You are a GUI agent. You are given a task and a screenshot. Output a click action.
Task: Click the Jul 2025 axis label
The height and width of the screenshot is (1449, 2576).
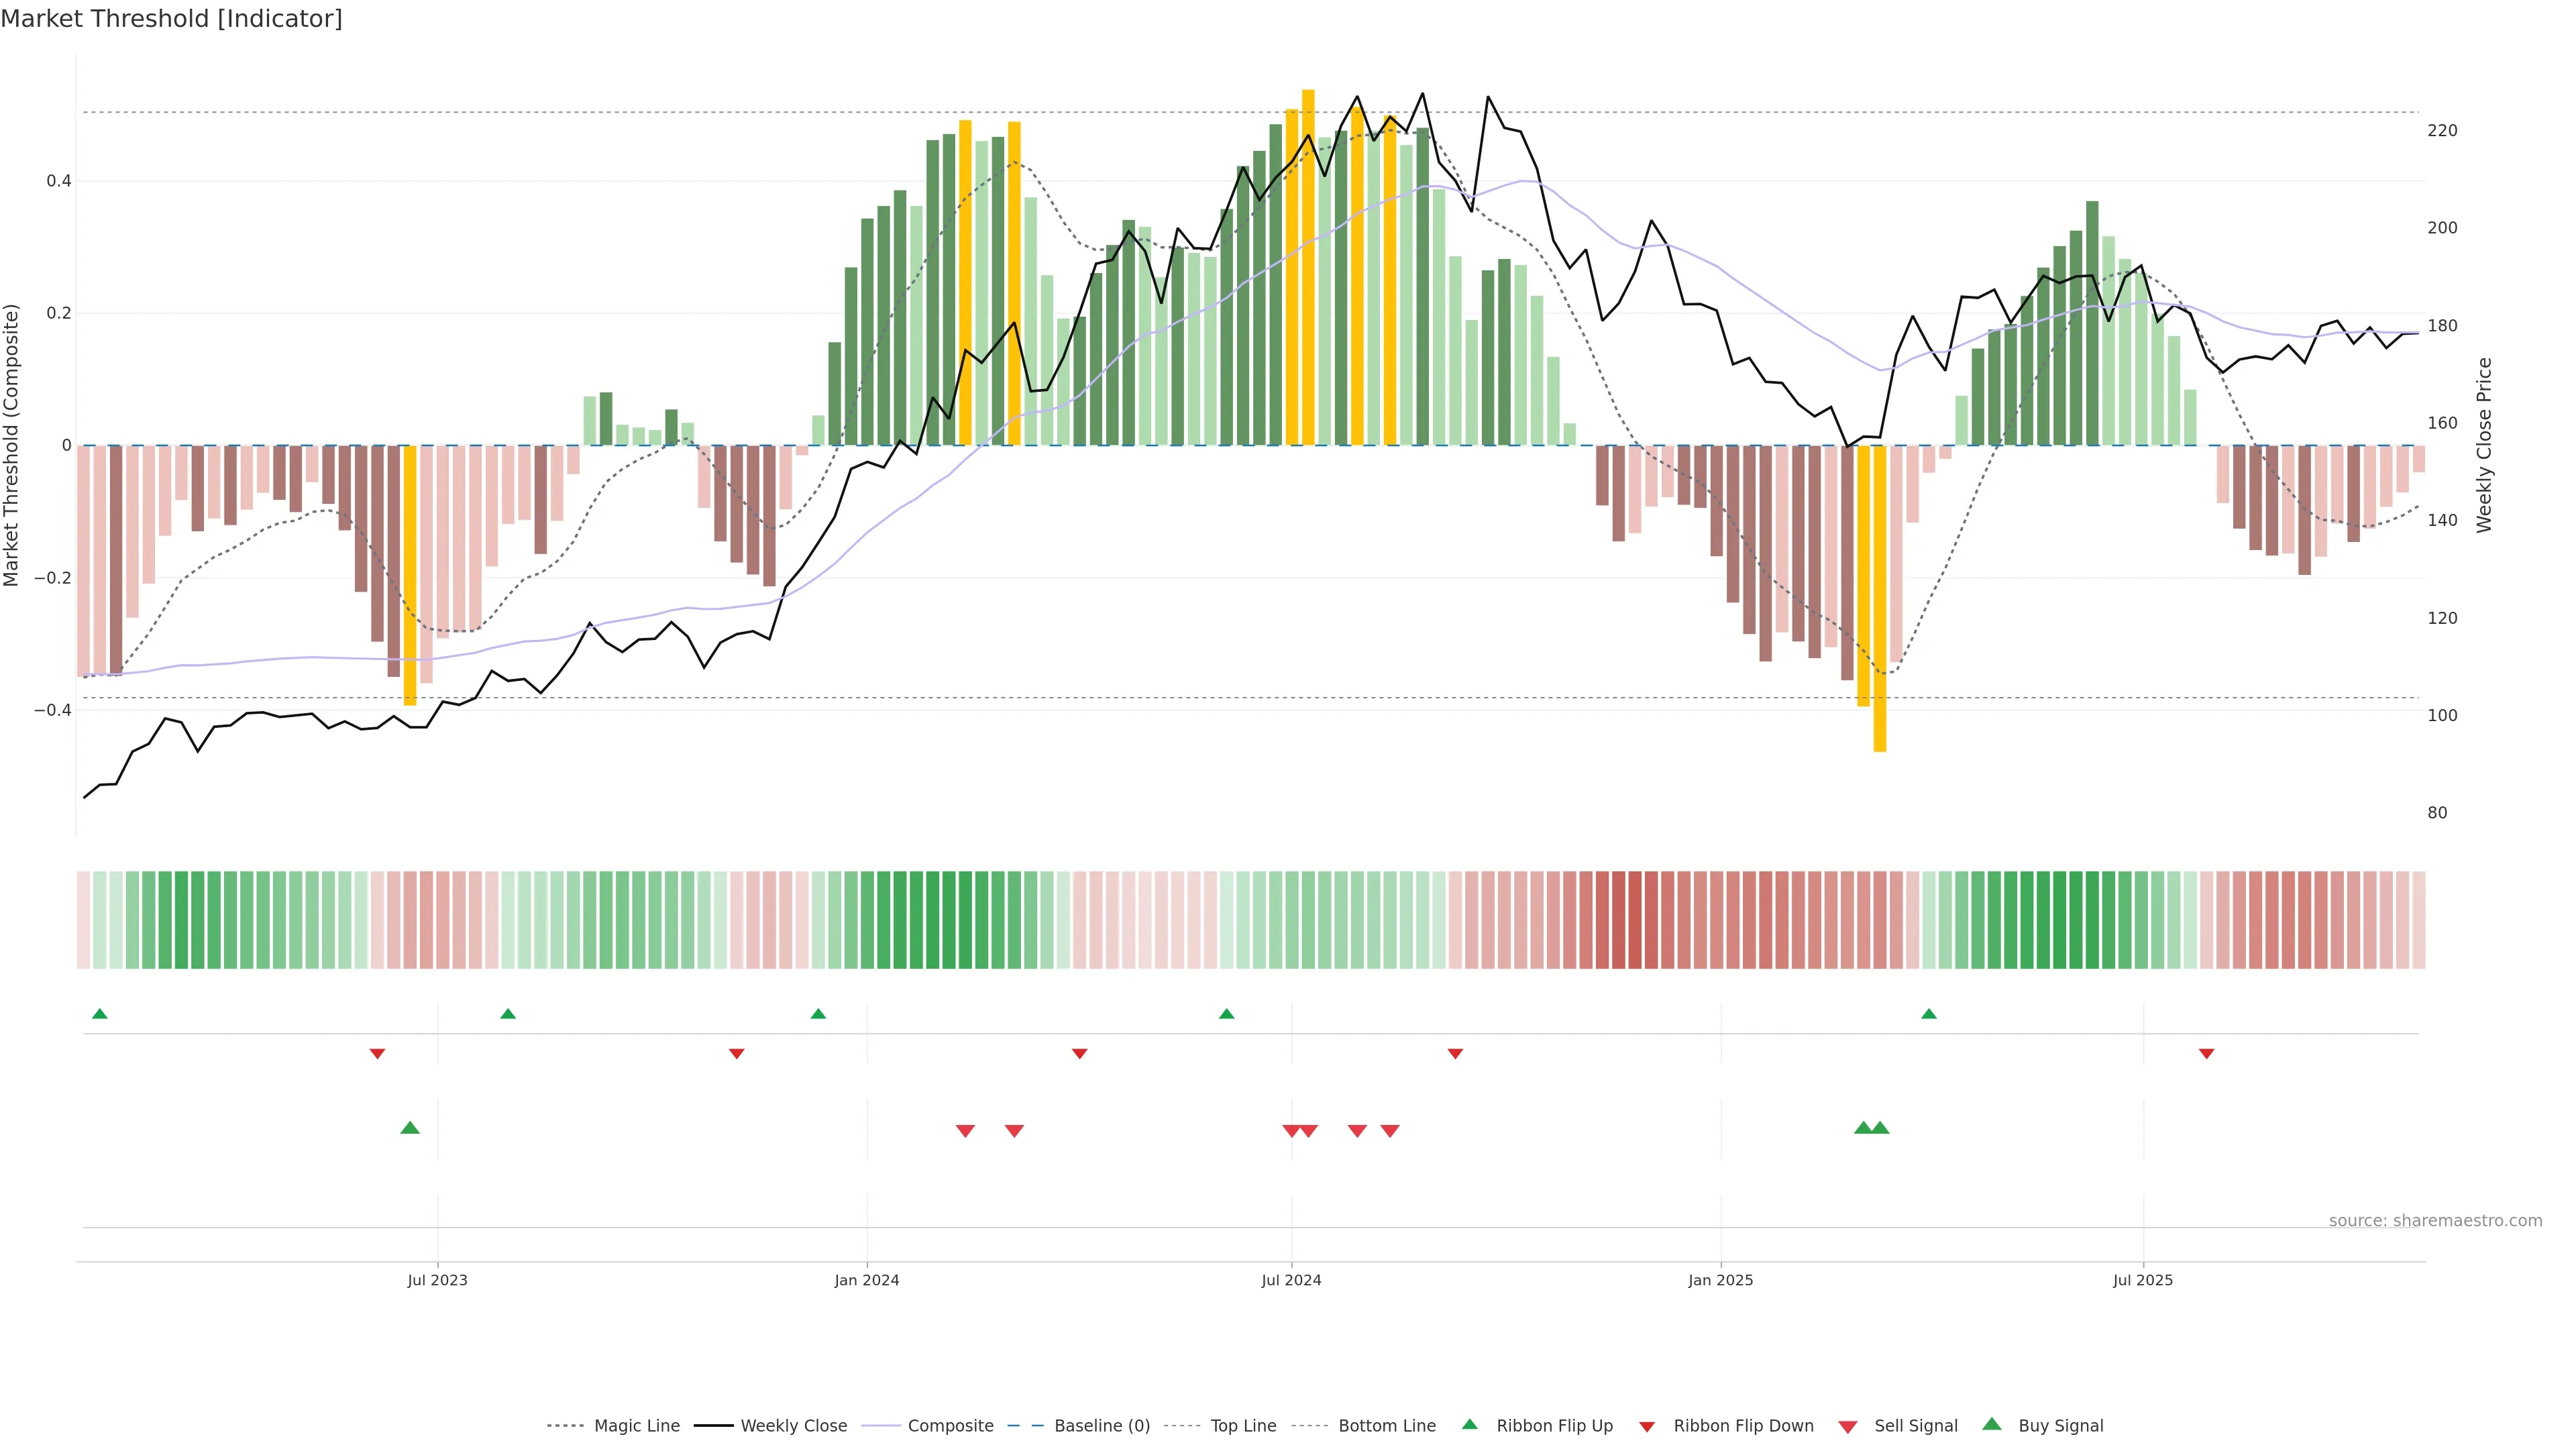click(2143, 1280)
